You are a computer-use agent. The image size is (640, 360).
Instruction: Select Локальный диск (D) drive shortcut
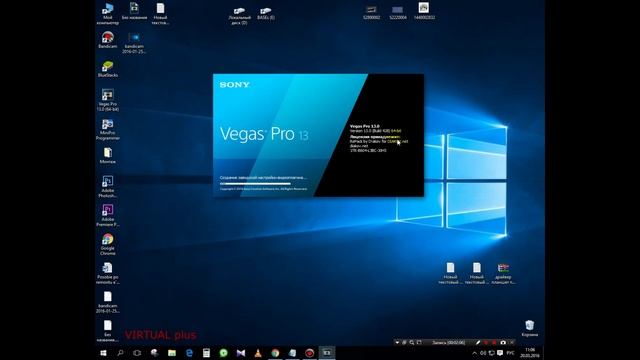coord(239,16)
